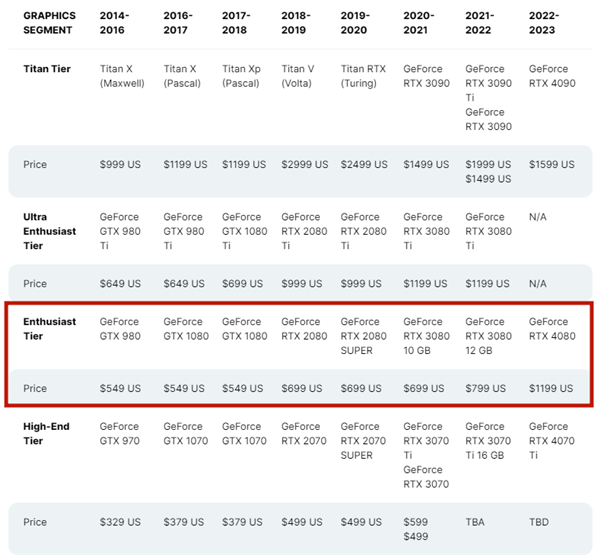Click the TBA High-End price cell
This screenshot has height=555, width=600.
tap(475, 522)
